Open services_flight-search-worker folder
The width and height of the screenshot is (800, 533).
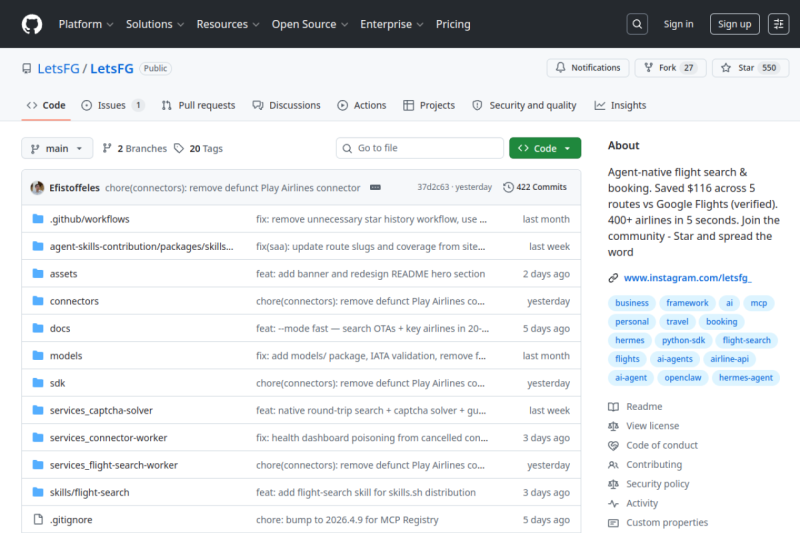tap(113, 465)
